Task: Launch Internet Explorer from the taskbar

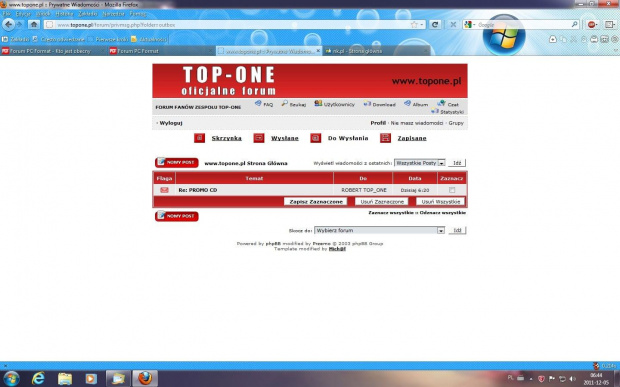Action: tap(38, 378)
